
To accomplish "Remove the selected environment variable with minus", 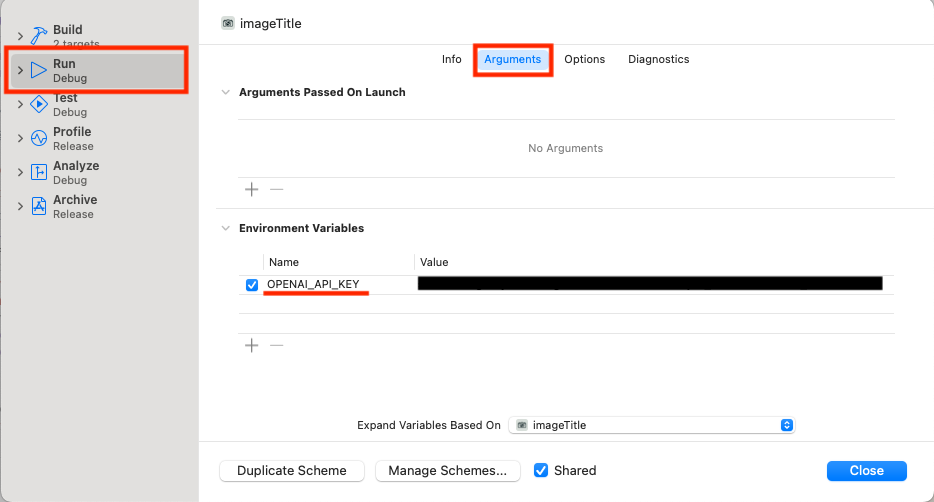I will point(277,345).
